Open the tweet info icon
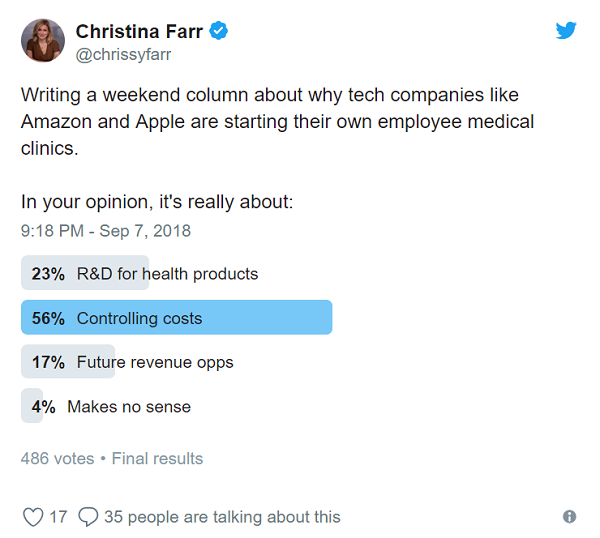This screenshot has height=538, width=600. [x=569, y=517]
